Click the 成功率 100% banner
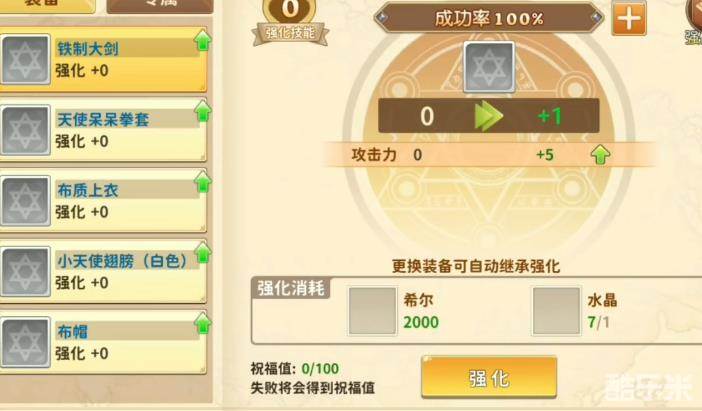Screen dimensions: 702x411 (x=489, y=18)
